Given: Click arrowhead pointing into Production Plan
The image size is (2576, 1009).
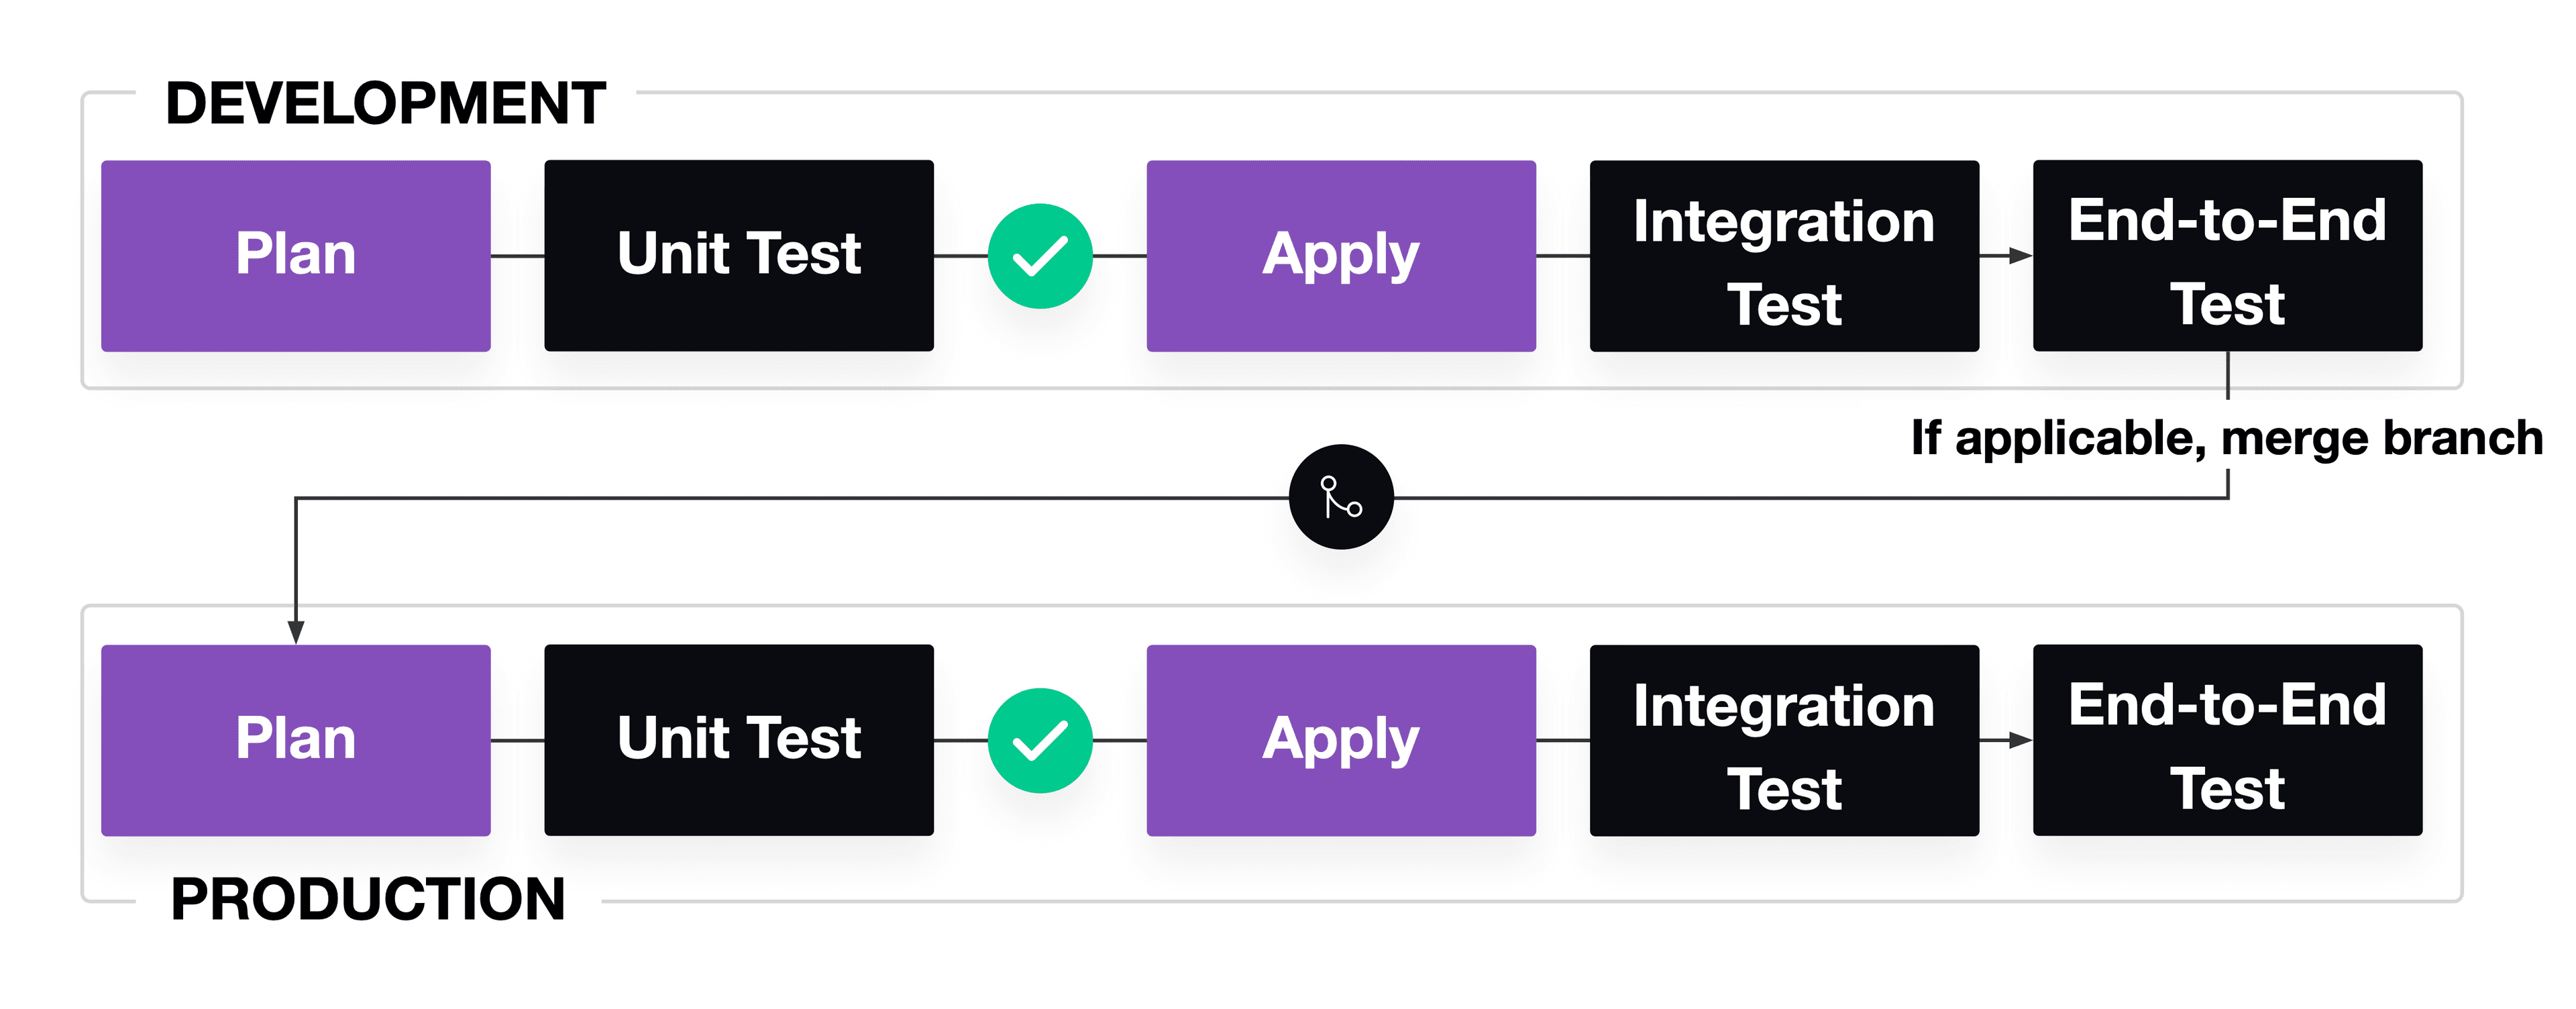Looking at the screenshot, I should tap(296, 632).
